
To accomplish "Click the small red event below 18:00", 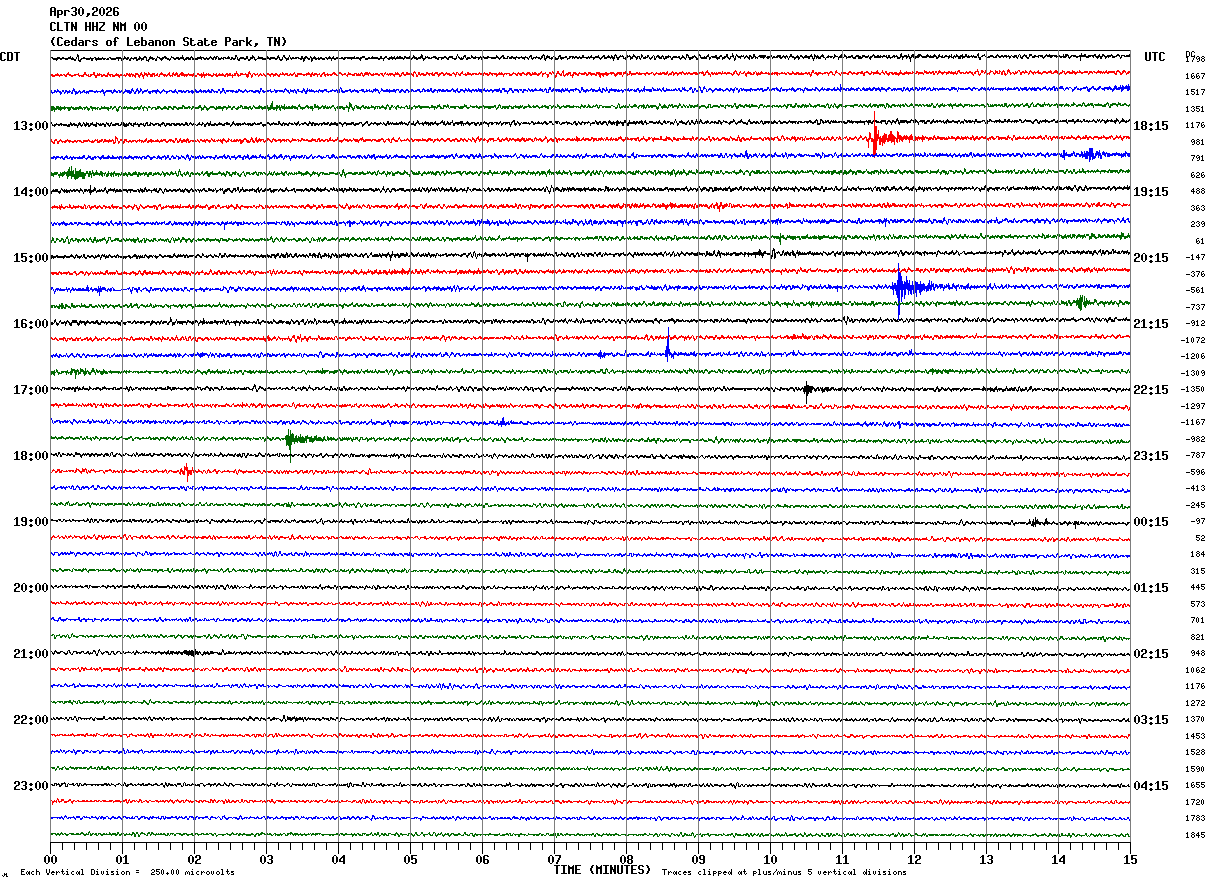I will (x=186, y=470).
